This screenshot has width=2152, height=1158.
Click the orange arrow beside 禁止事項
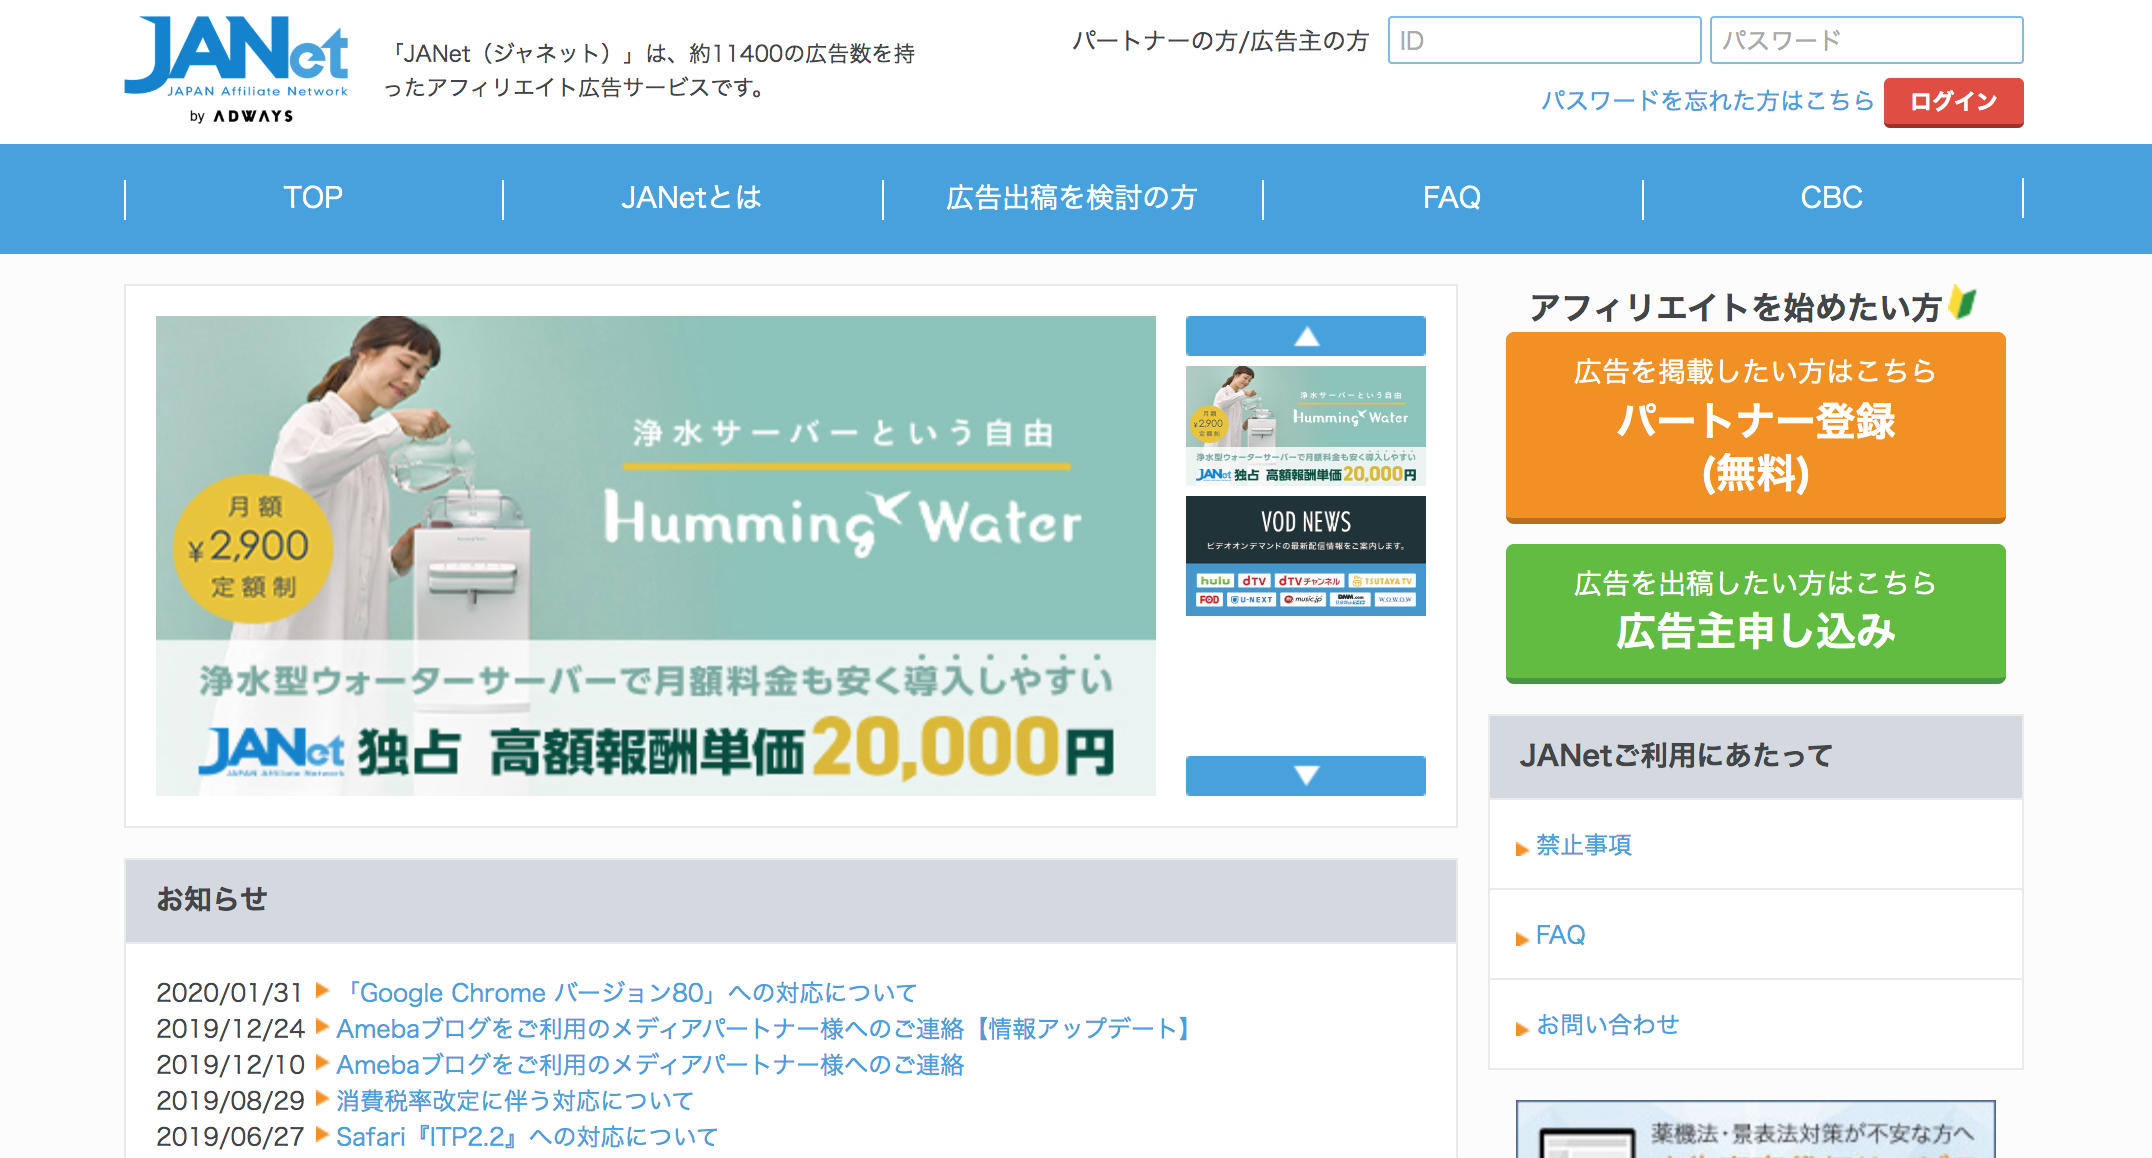coord(1522,849)
